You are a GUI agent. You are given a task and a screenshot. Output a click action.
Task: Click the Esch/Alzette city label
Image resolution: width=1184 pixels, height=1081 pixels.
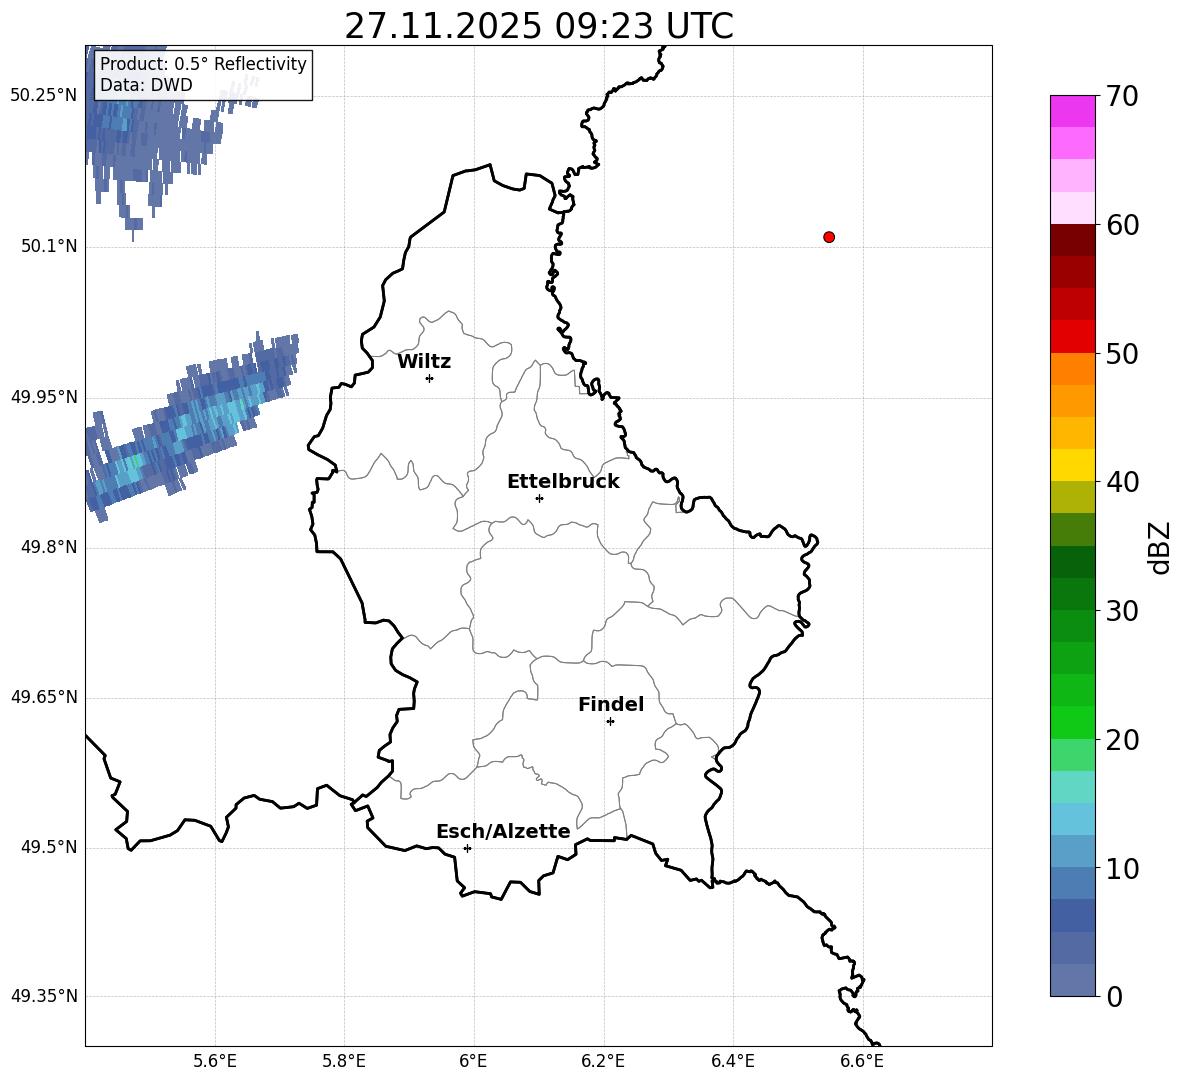[504, 831]
